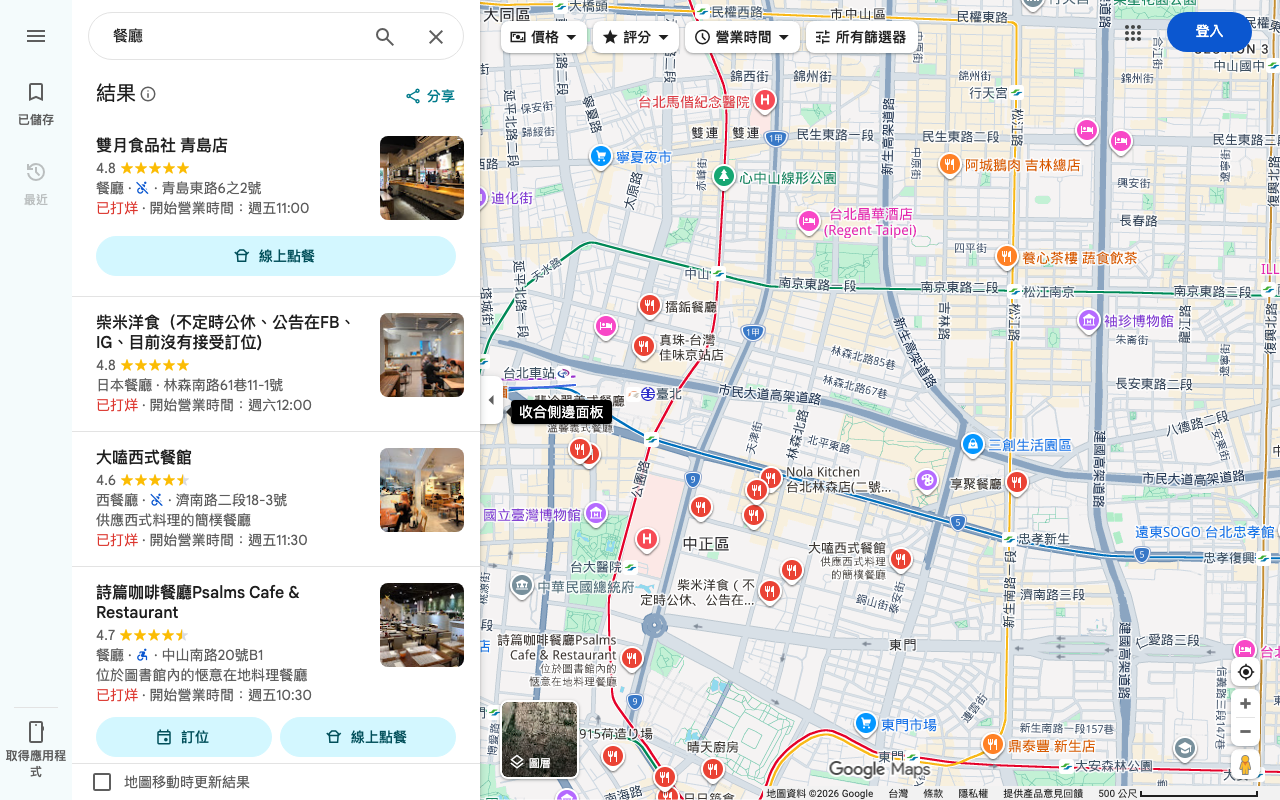Click the 養心茶樓 蔬食飲茶 restaurant marker
This screenshot has height=800, width=1280.
coord(1007,257)
